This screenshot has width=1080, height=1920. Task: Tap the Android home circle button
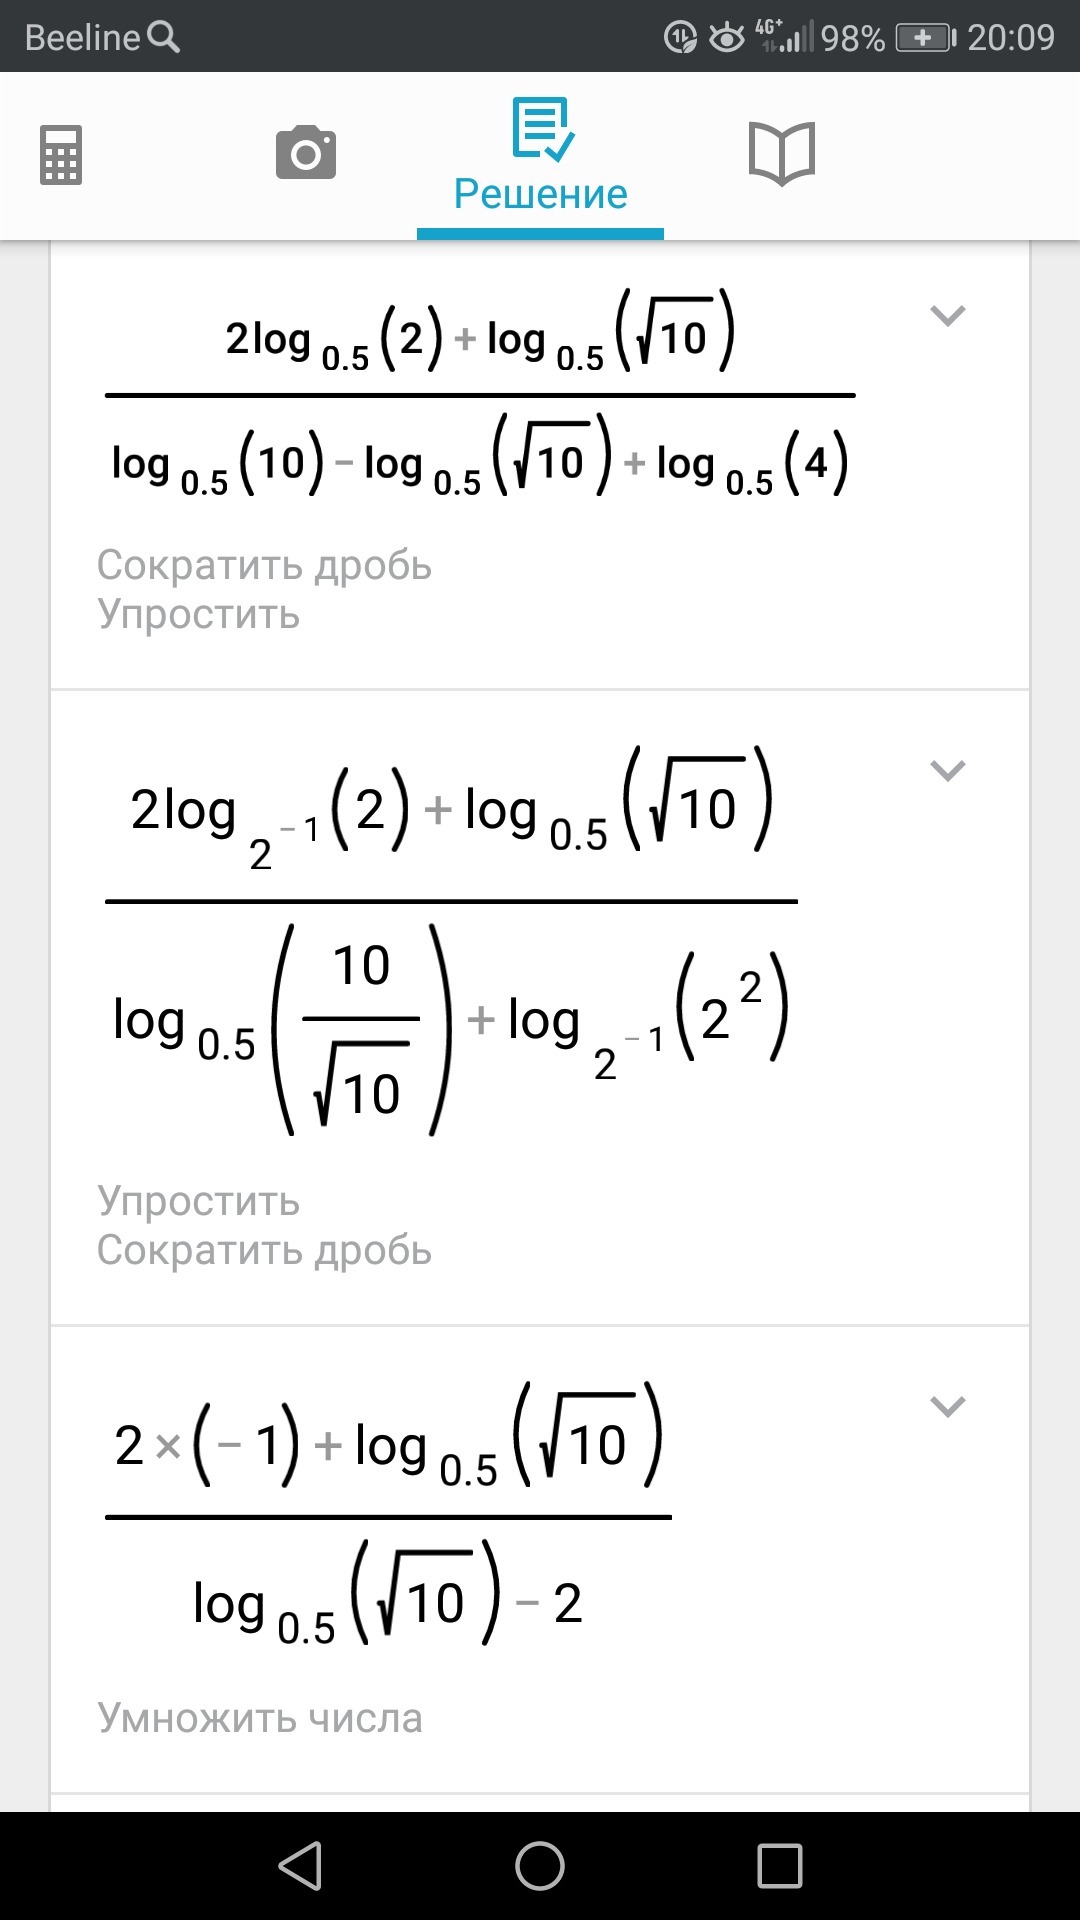(540, 1866)
